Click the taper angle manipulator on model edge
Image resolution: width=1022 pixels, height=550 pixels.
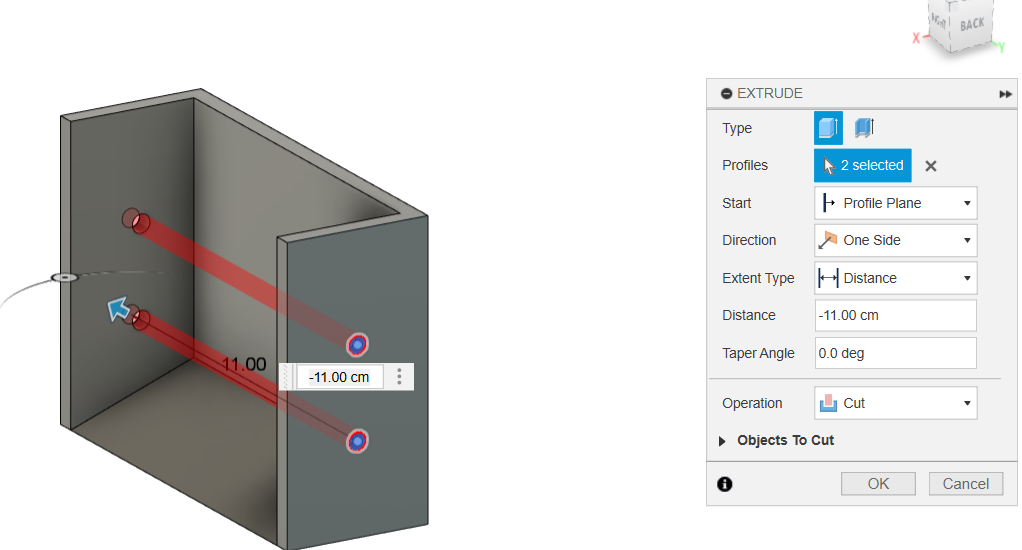click(x=64, y=277)
